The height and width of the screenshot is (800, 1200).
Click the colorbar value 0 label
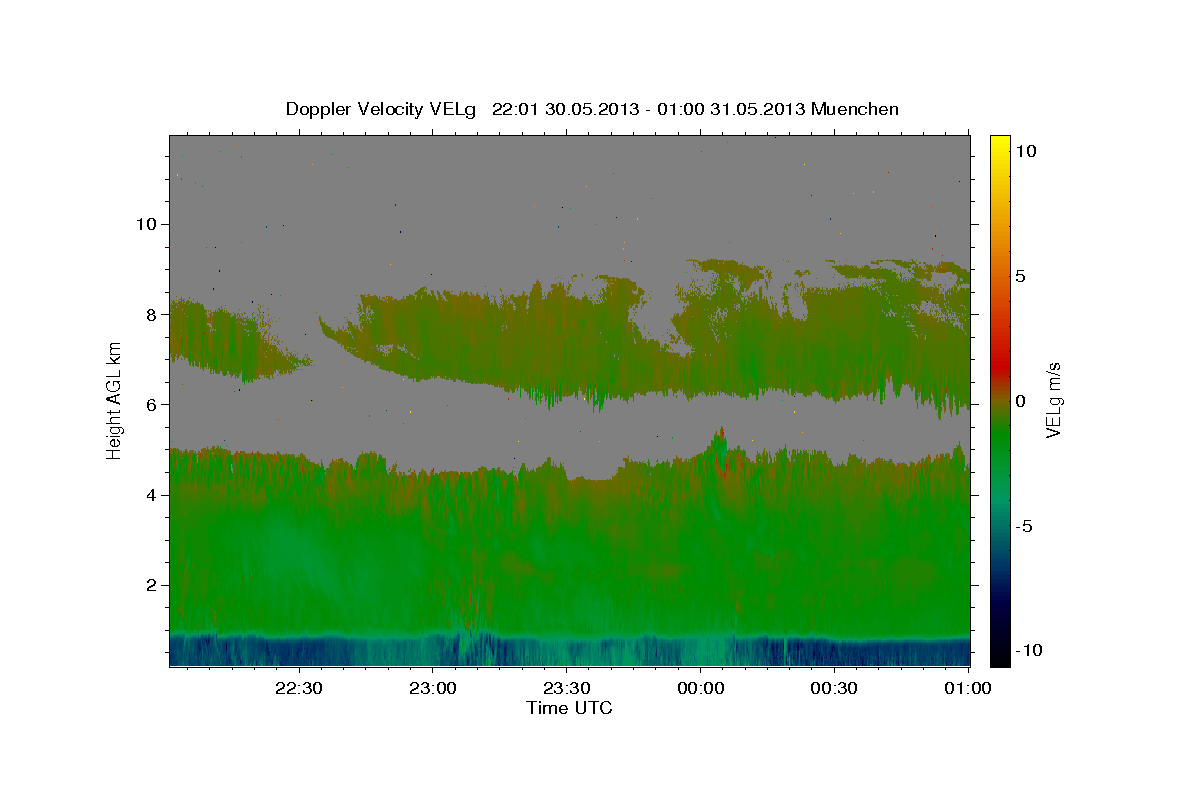[1020, 401]
